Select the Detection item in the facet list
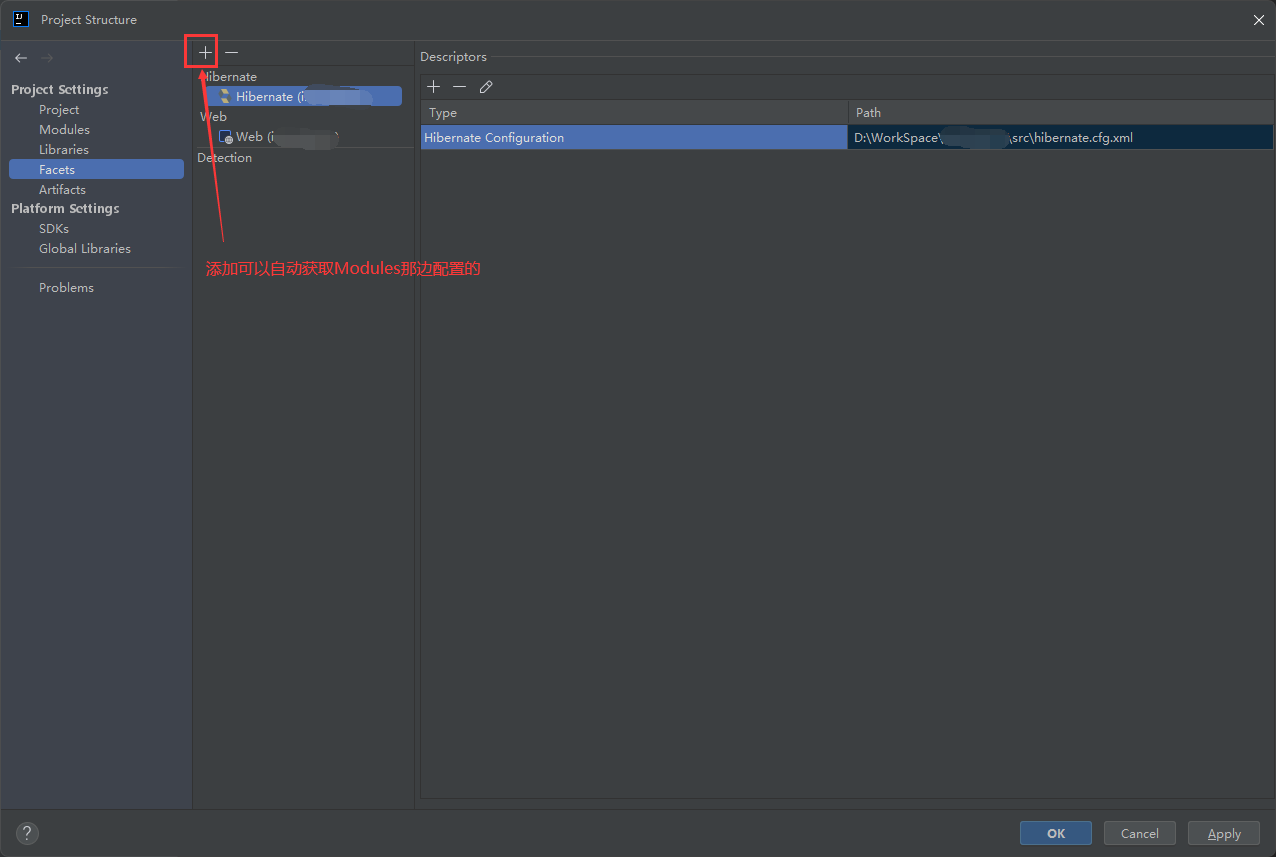The image size is (1276, 857). (225, 158)
